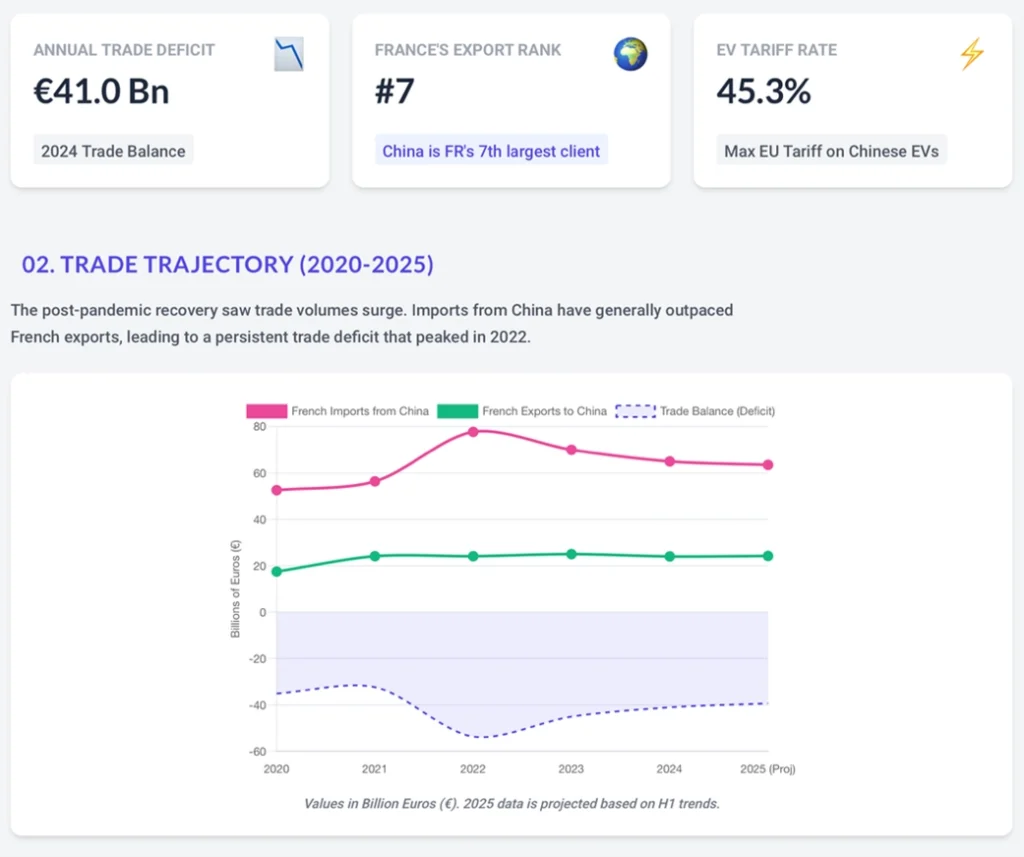Click the dashed purple trade balance legend swatch
The width and height of the screenshot is (1024, 857).
click(635, 411)
